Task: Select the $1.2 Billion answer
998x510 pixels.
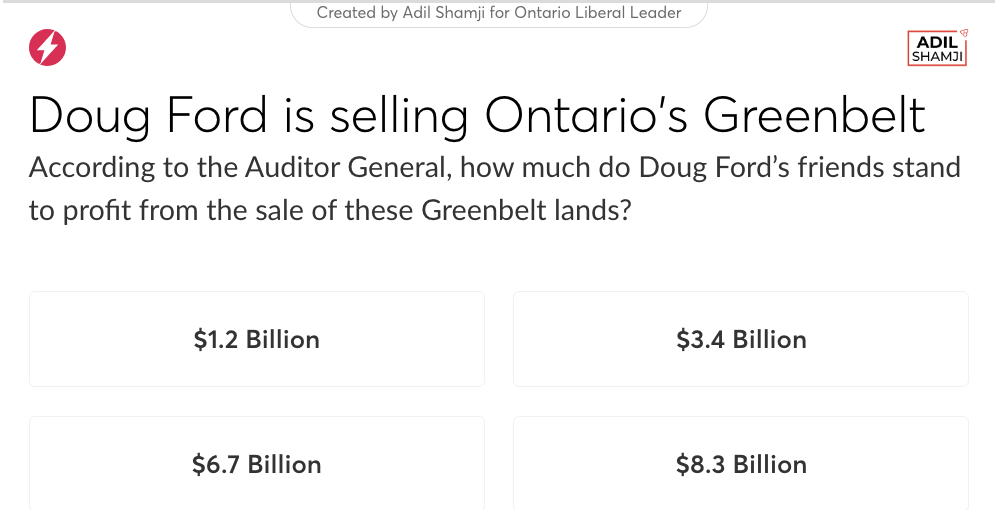Action: 257,339
